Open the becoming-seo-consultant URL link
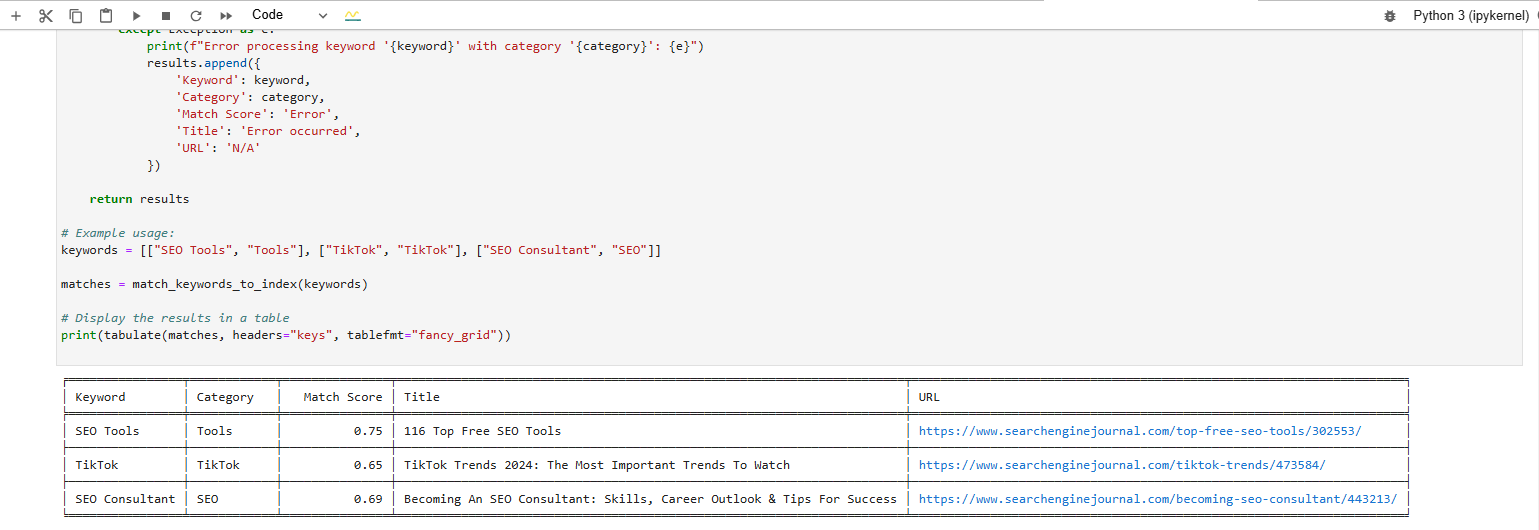This screenshot has width=1539, height=530. [x=1158, y=499]
